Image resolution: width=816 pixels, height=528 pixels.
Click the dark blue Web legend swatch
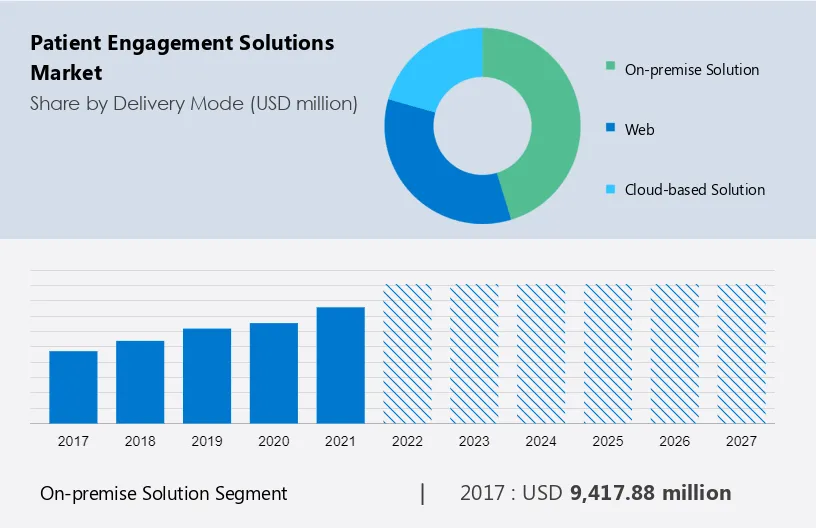click(610, 127)
